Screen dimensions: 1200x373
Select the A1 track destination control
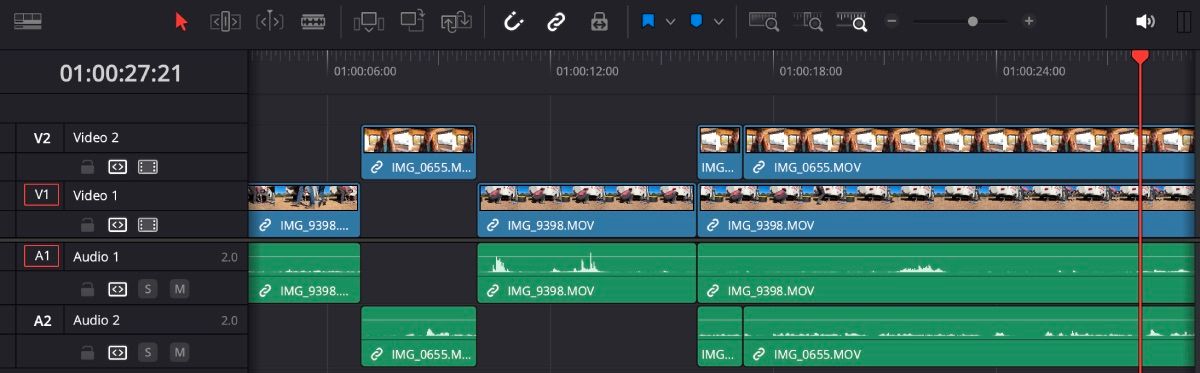tap(42, 257)
